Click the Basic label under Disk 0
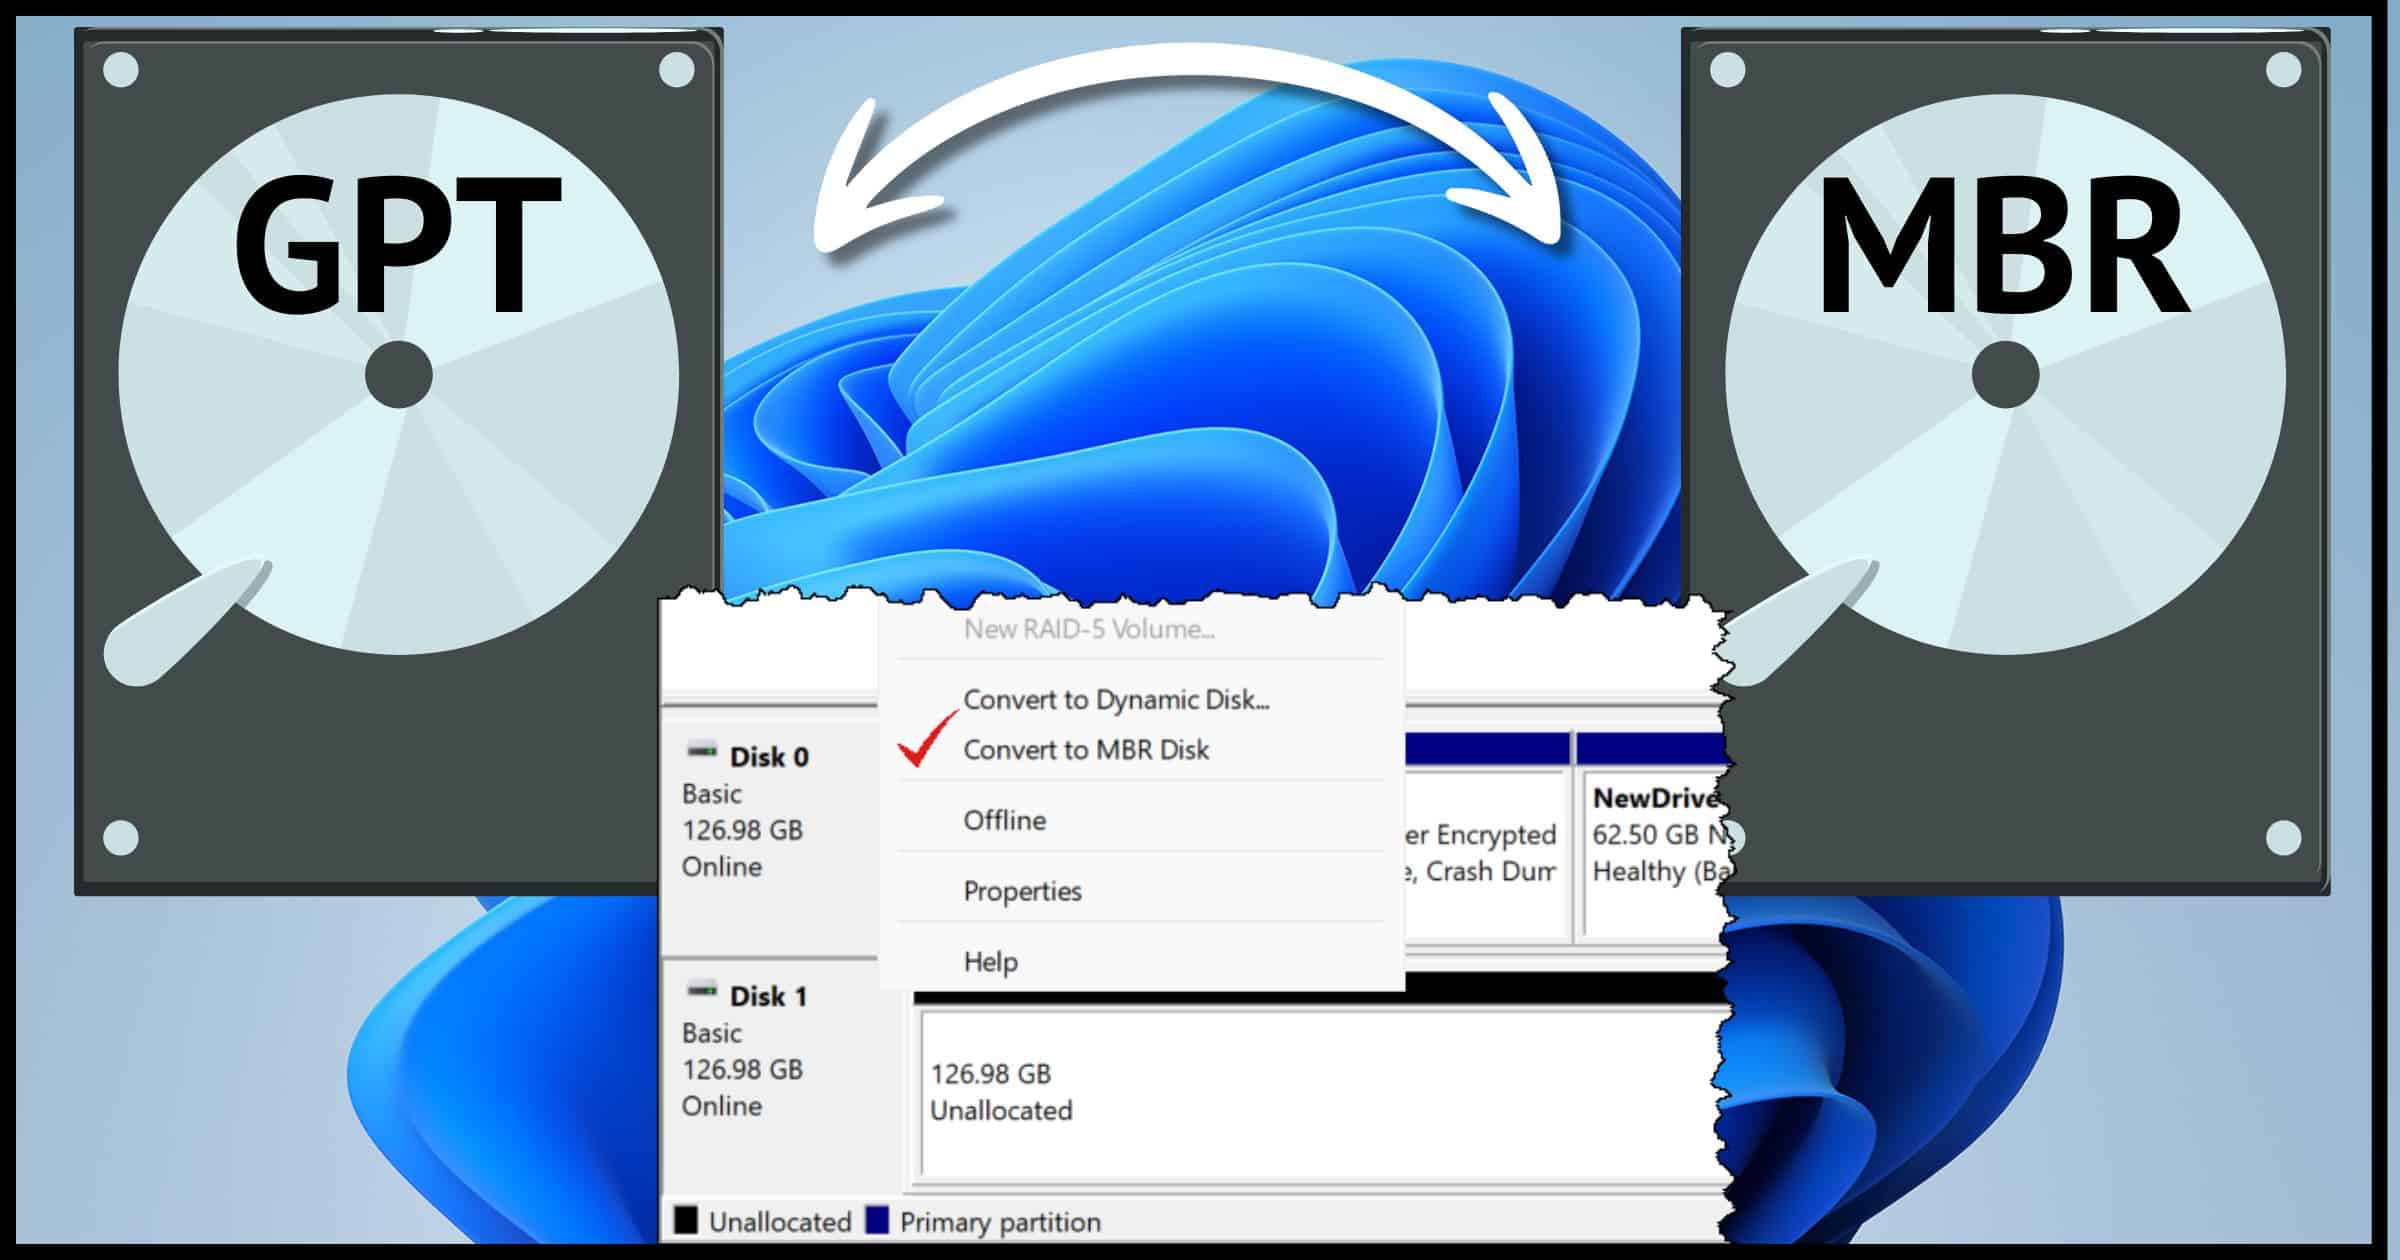 [x=712, y=794]
